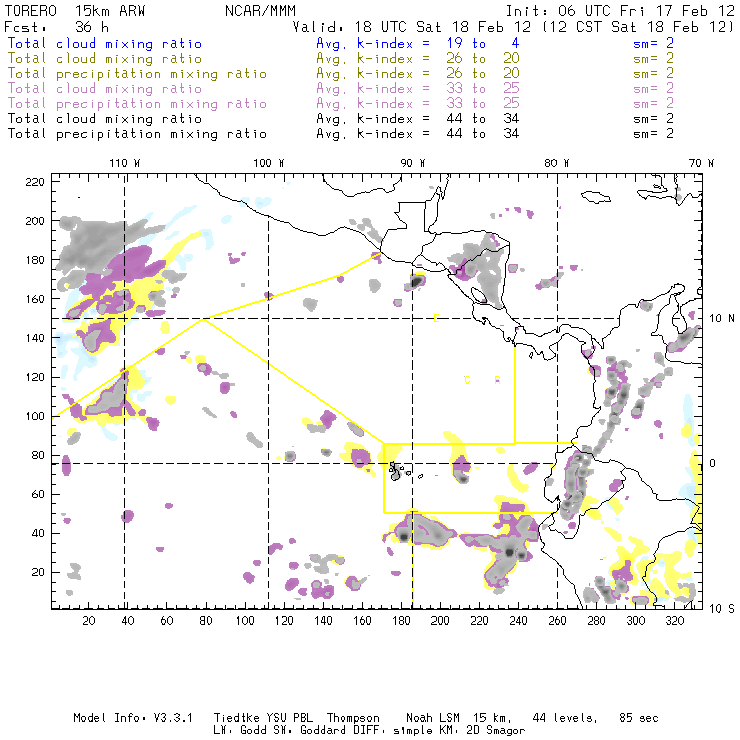Image resolution: width=740 pixels, height=740 pixels.
Task: Click the y-axis tick label '200'
Action: click(35, 221)
